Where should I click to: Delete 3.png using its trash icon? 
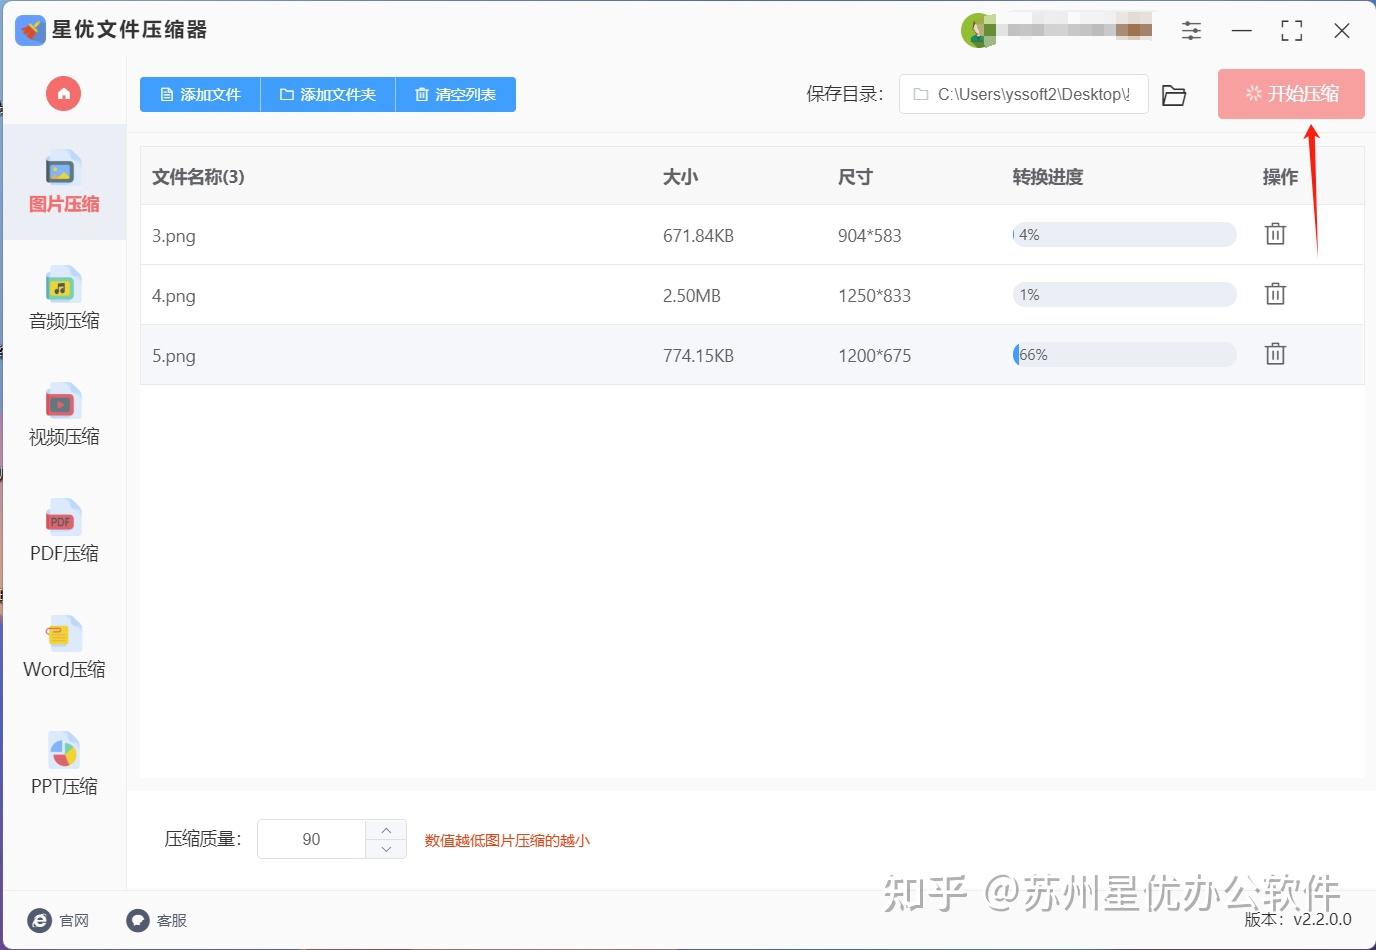1275,234
